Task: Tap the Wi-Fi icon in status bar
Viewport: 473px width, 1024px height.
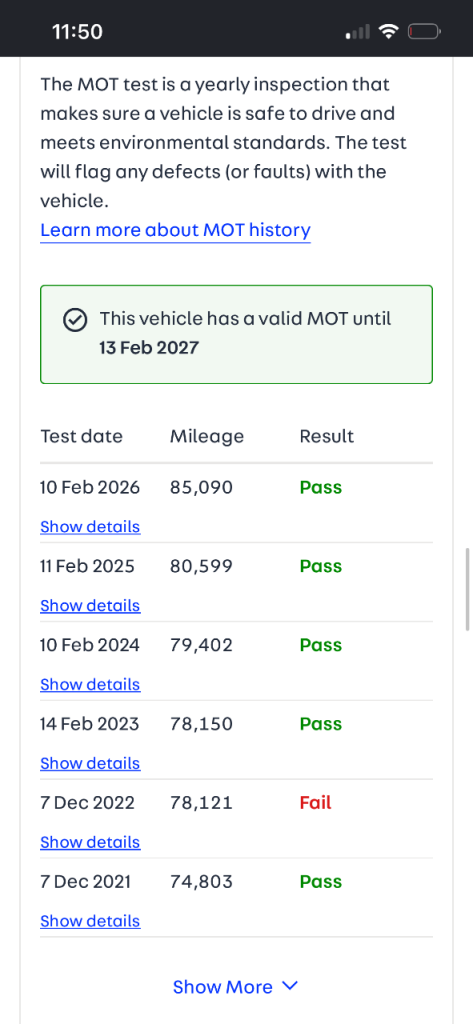Action: pyautogui.click(x=390, y=31)
